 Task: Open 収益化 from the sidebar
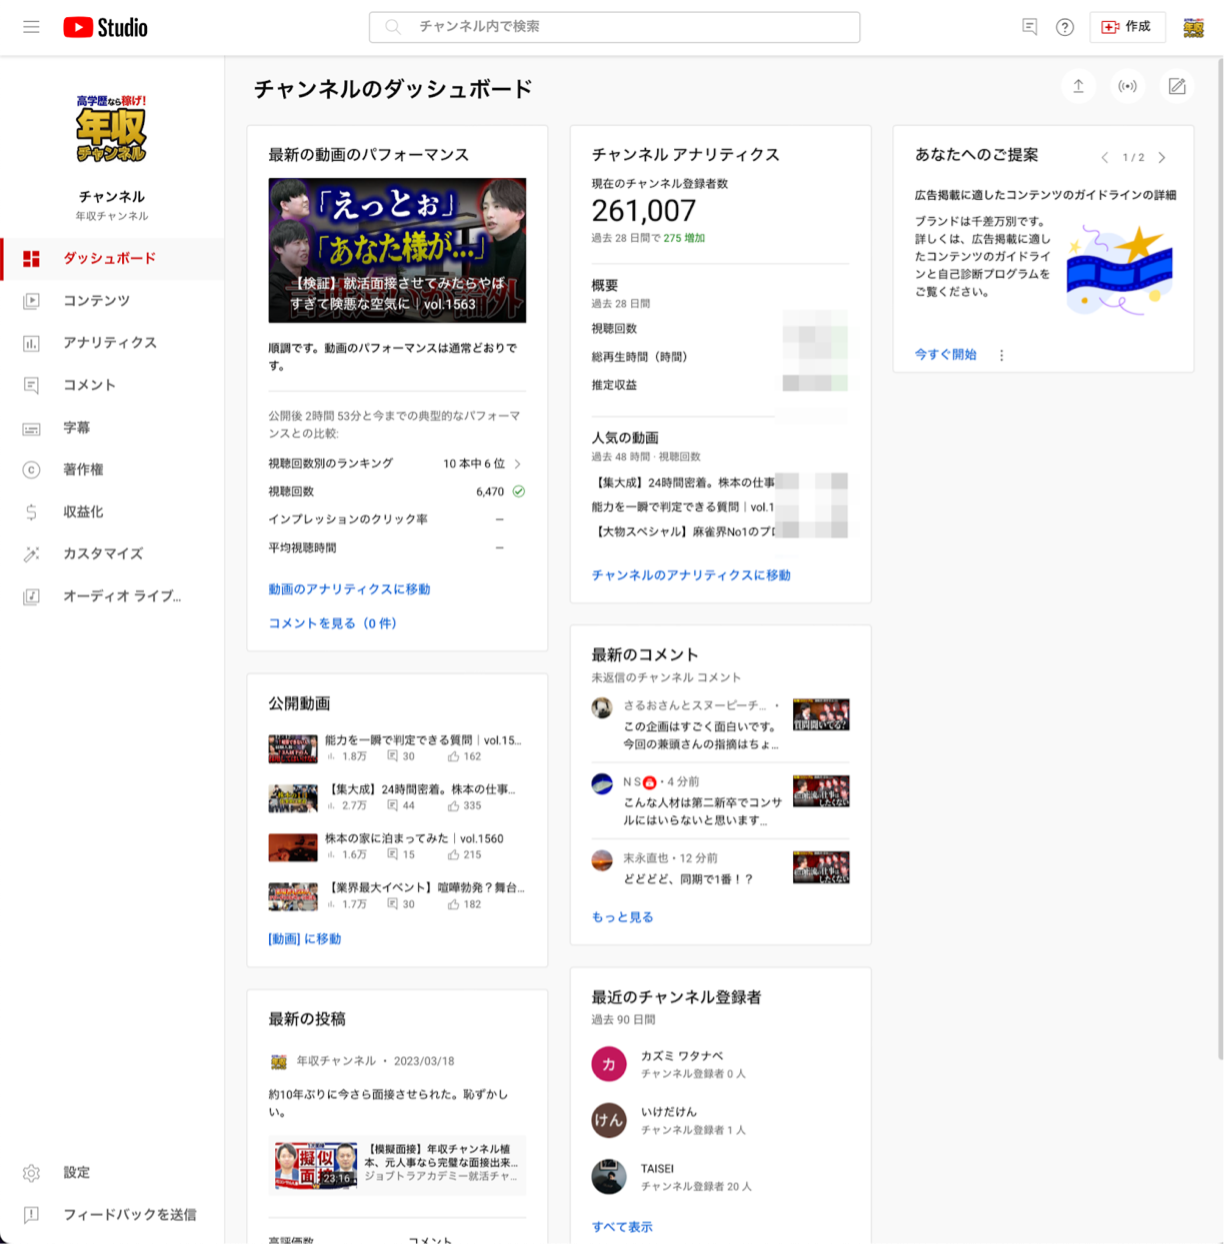(x=83, y=512)
